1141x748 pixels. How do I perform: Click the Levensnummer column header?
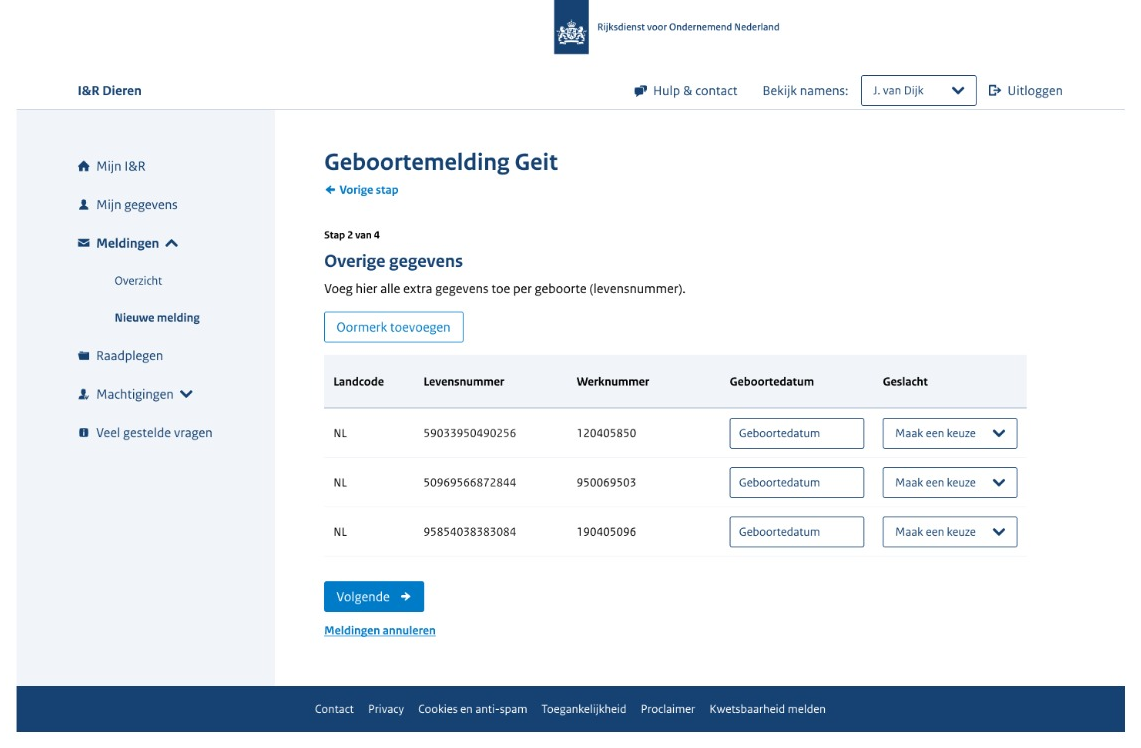(464, 381)
